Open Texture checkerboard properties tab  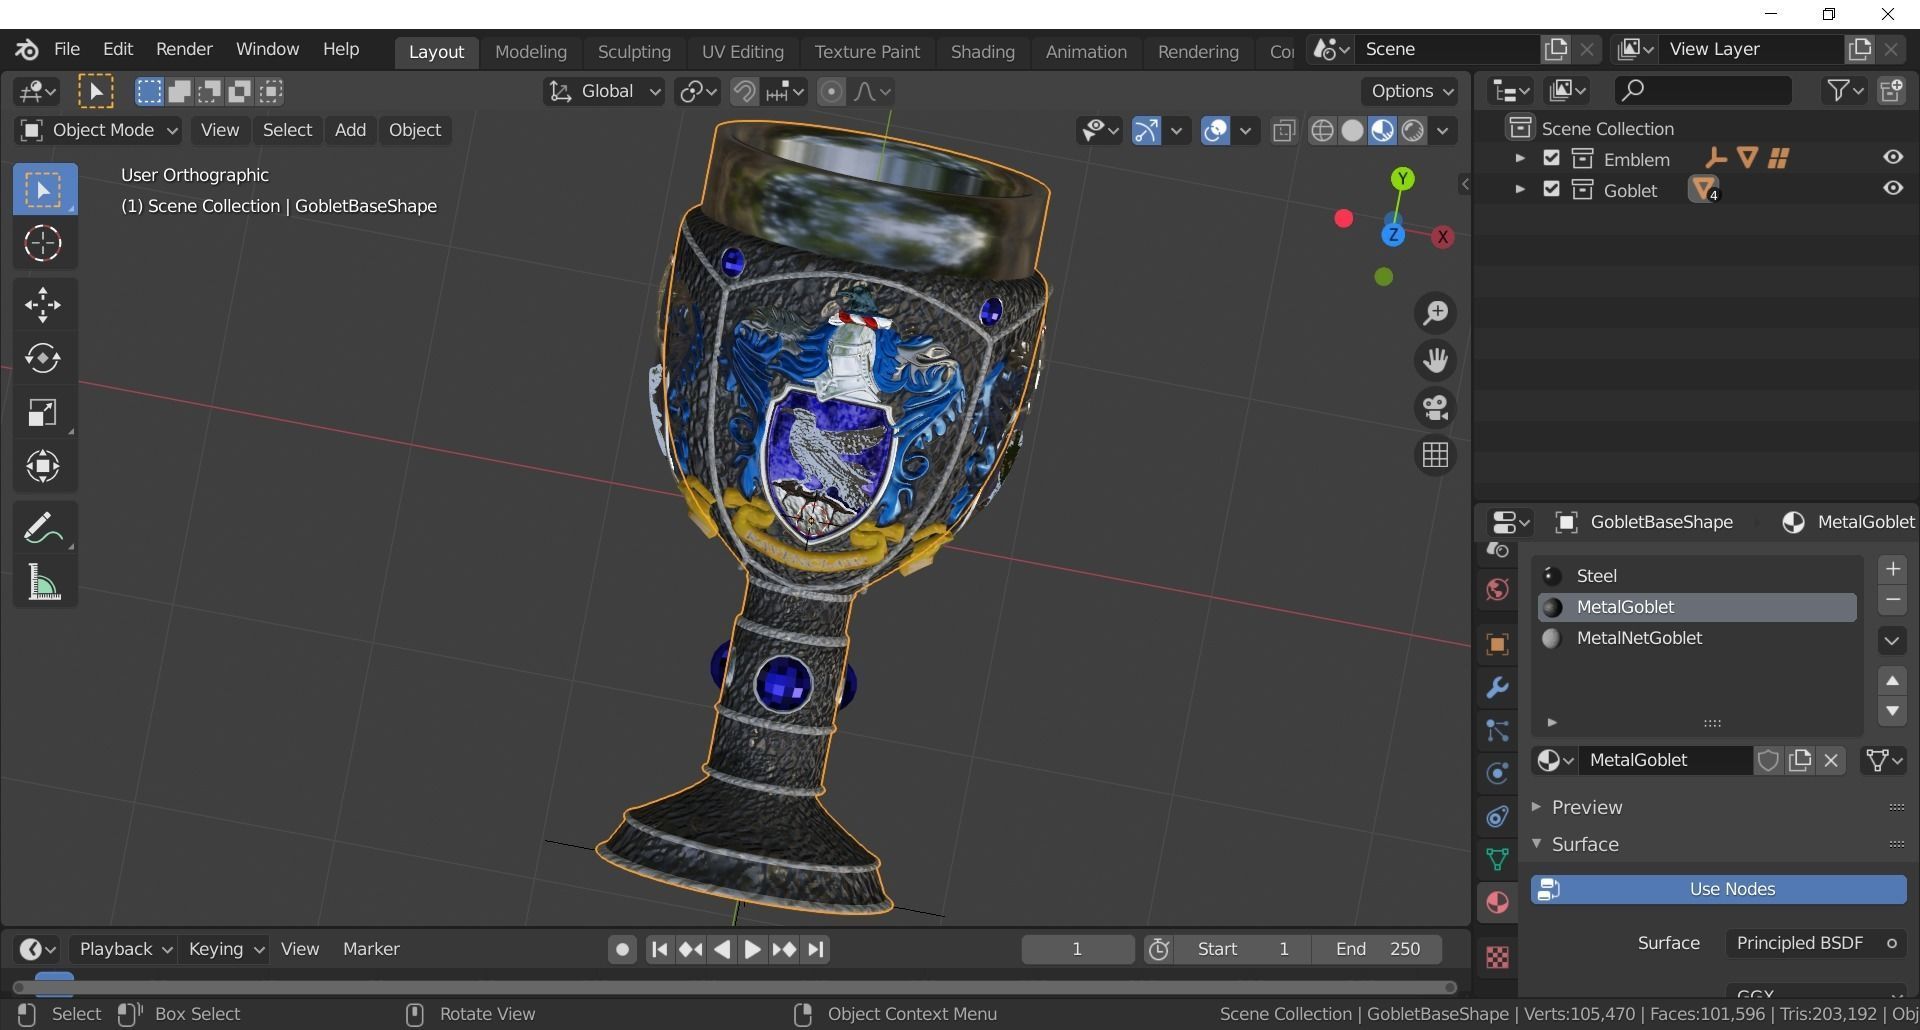tap(1497, 958)
